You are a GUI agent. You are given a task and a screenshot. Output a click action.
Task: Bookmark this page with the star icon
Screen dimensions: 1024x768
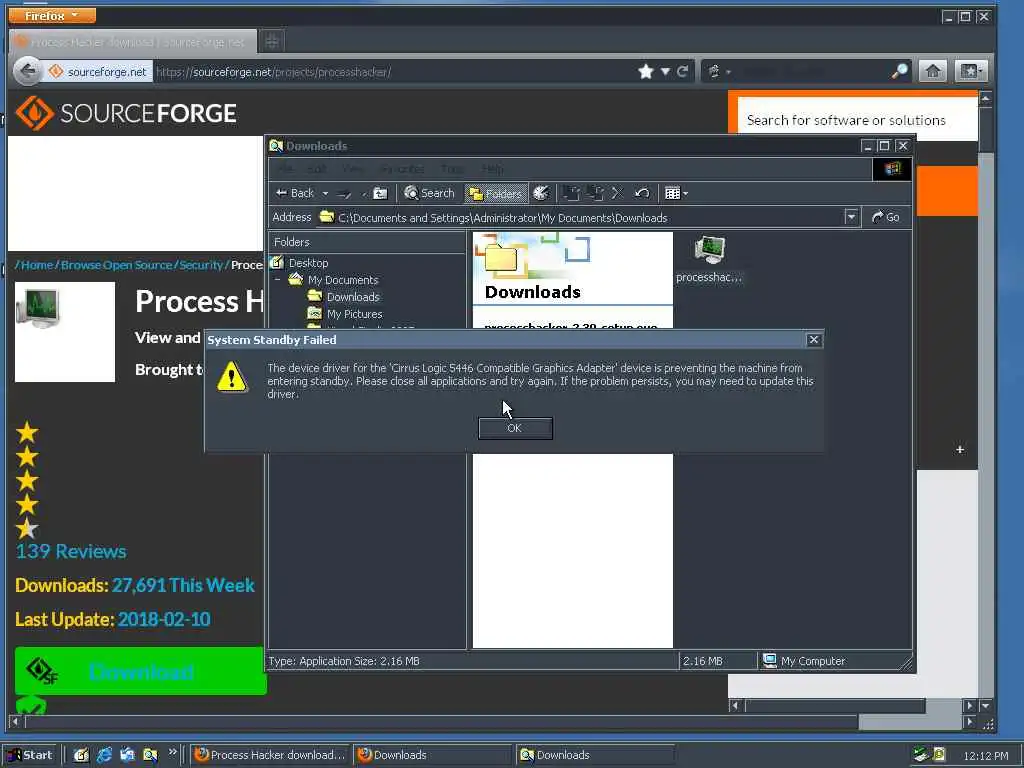point(646,71)
